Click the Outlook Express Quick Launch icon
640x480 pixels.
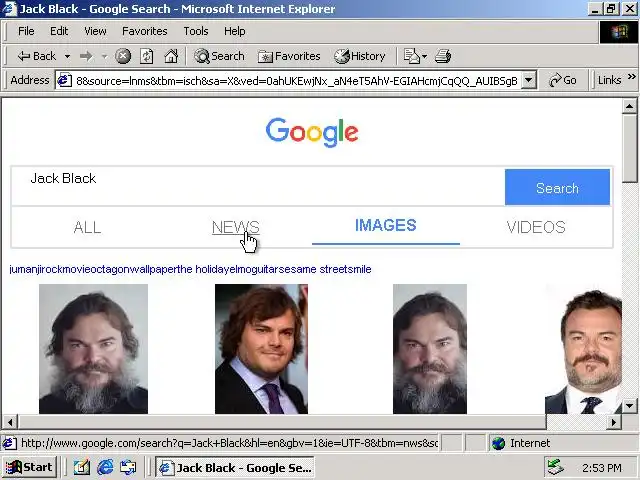(128, 467)
